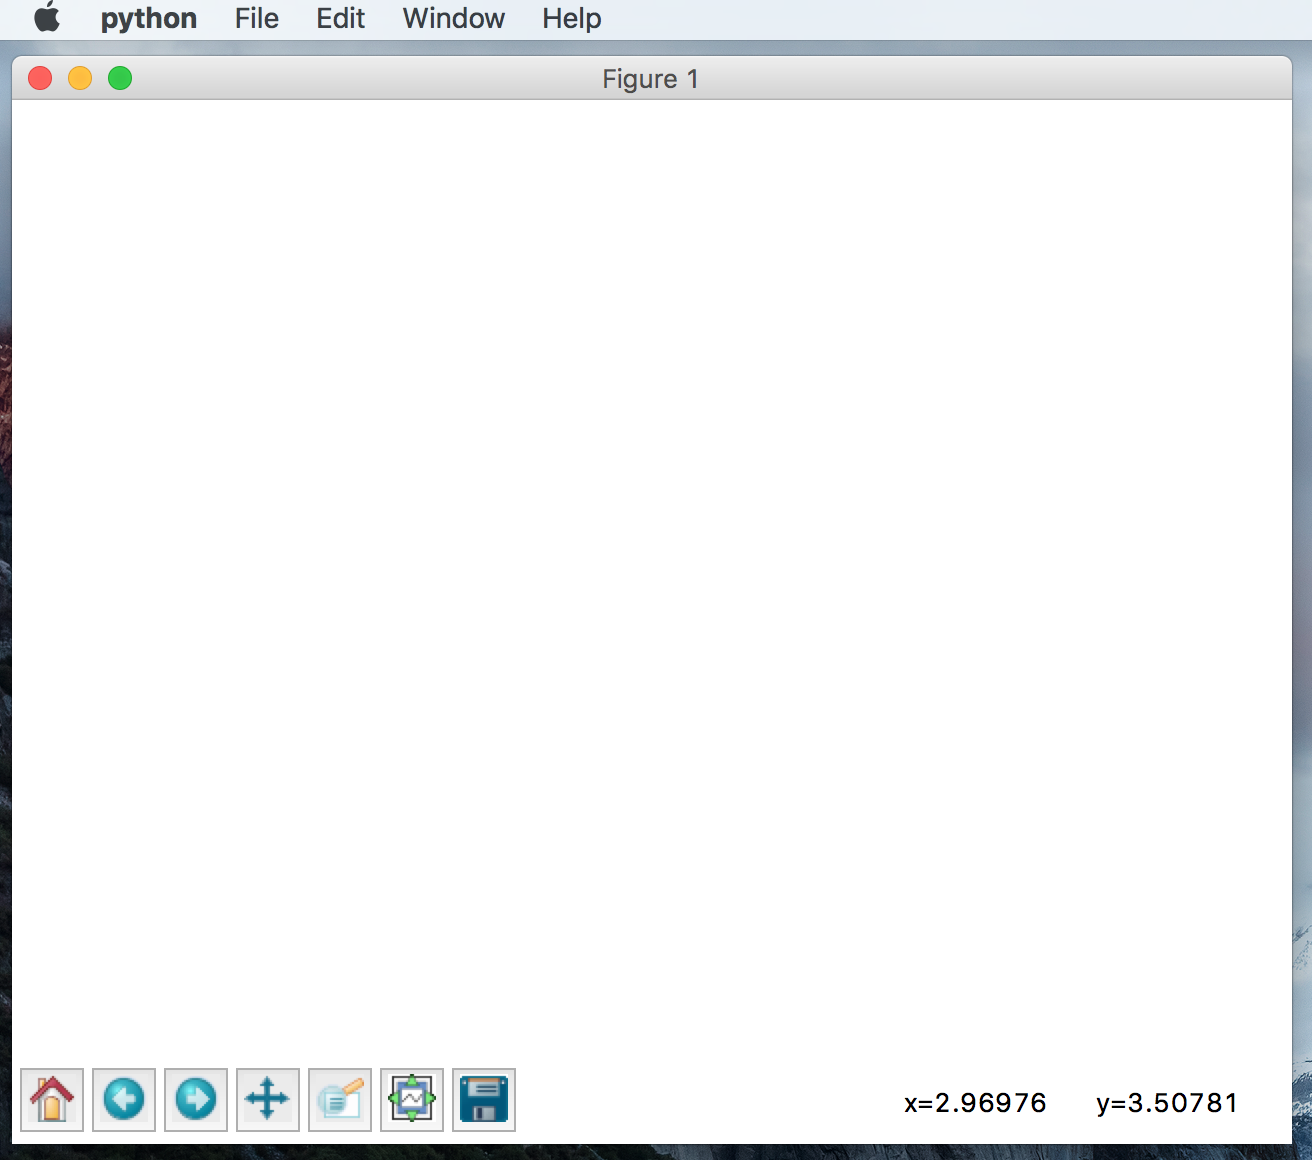The image size is (1312, 1160).
Task: Open the axis editing tool
Action: tap(339, 1099)
